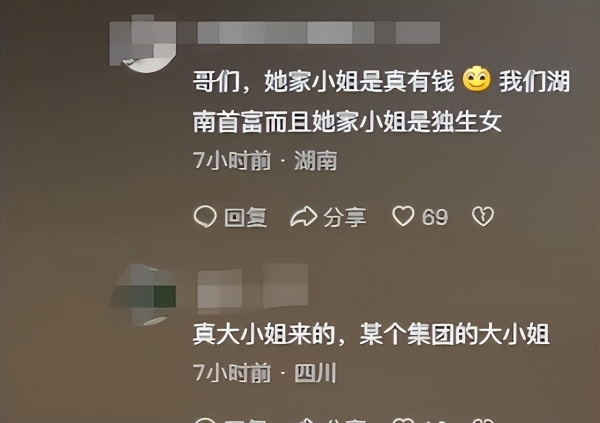Click the "7小时前" timestamp beside 湖南
The image size is (600, 423).
click(x=232, y=160)
